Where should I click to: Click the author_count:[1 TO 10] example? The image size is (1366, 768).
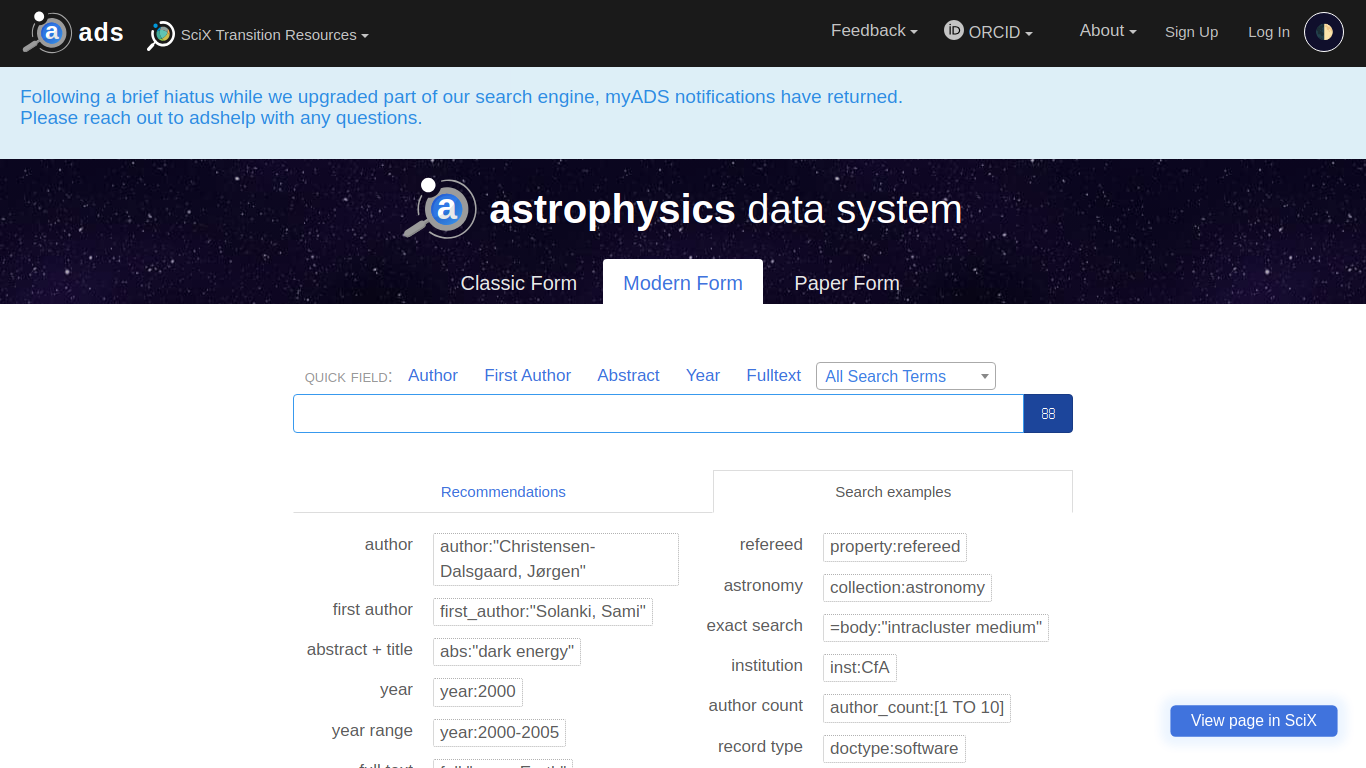click(x=917, y=708)
